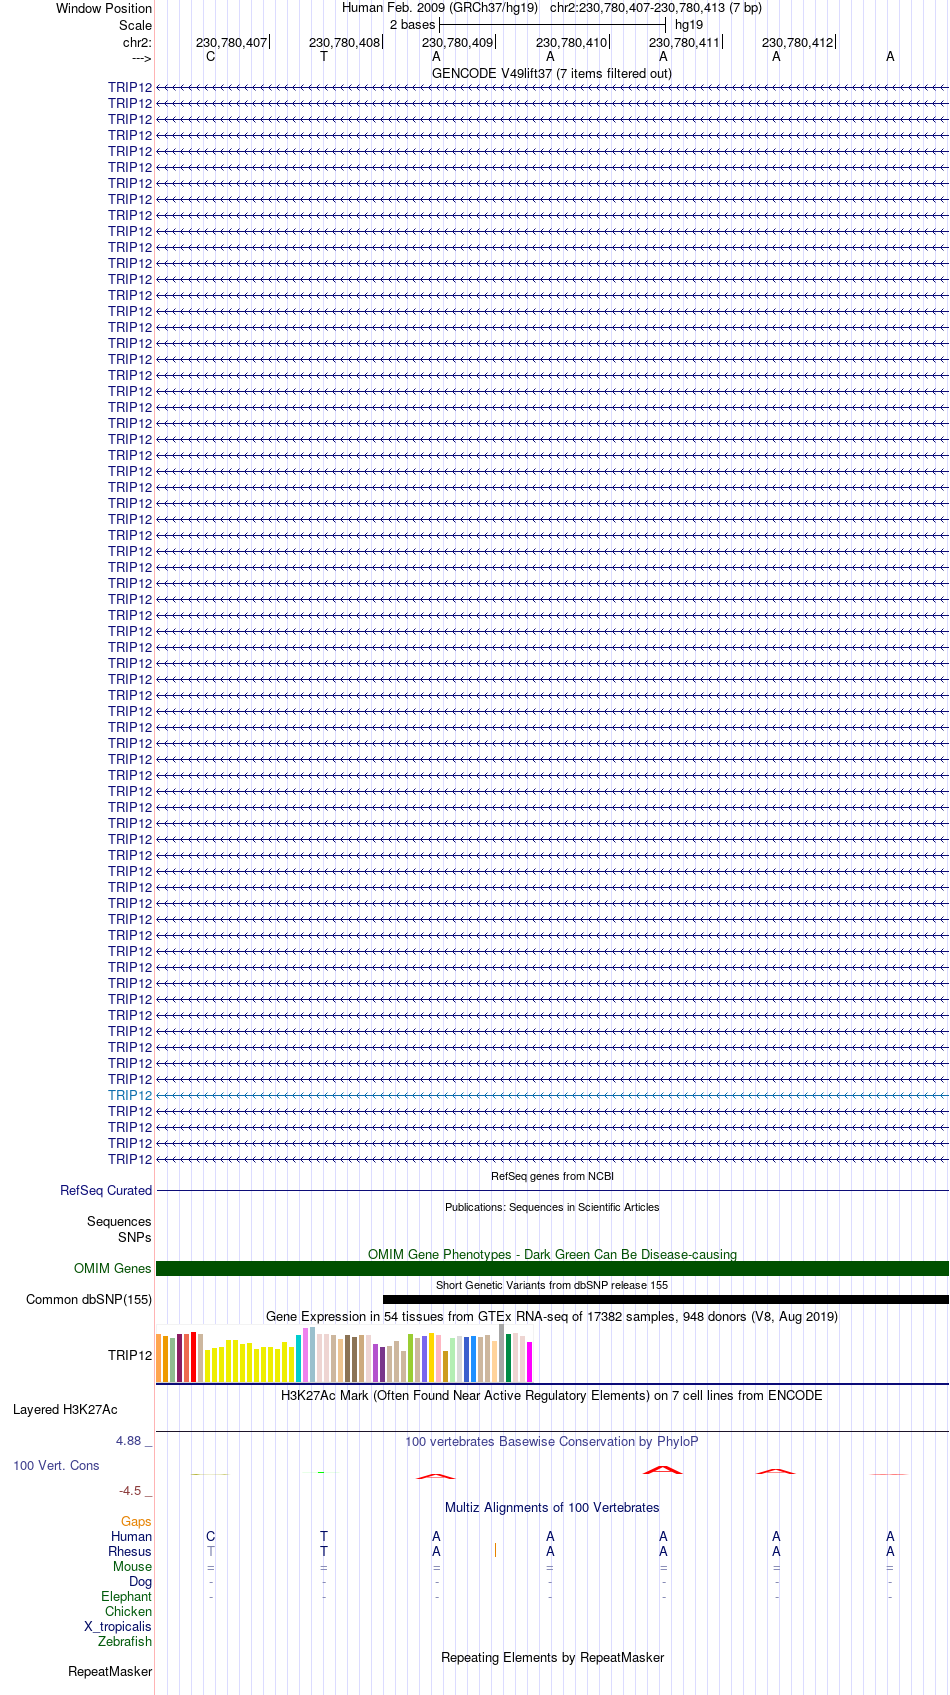Select the Chicken species label
950x1695 pixels.
[128, 1611]
